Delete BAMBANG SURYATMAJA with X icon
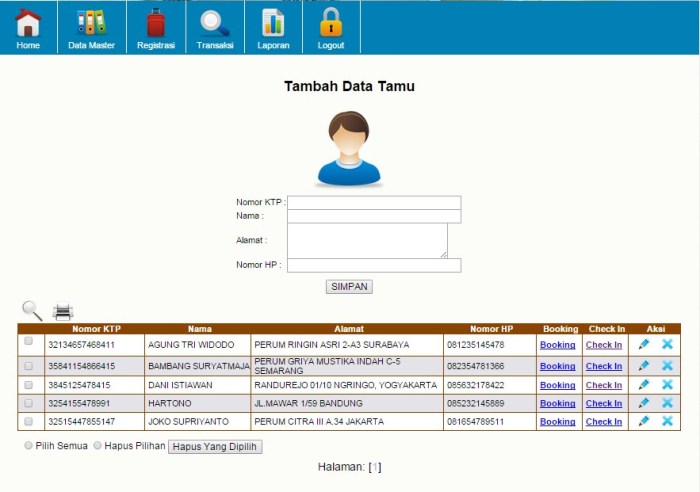This screenshot has width=700, height=492. tap(667, 365)
